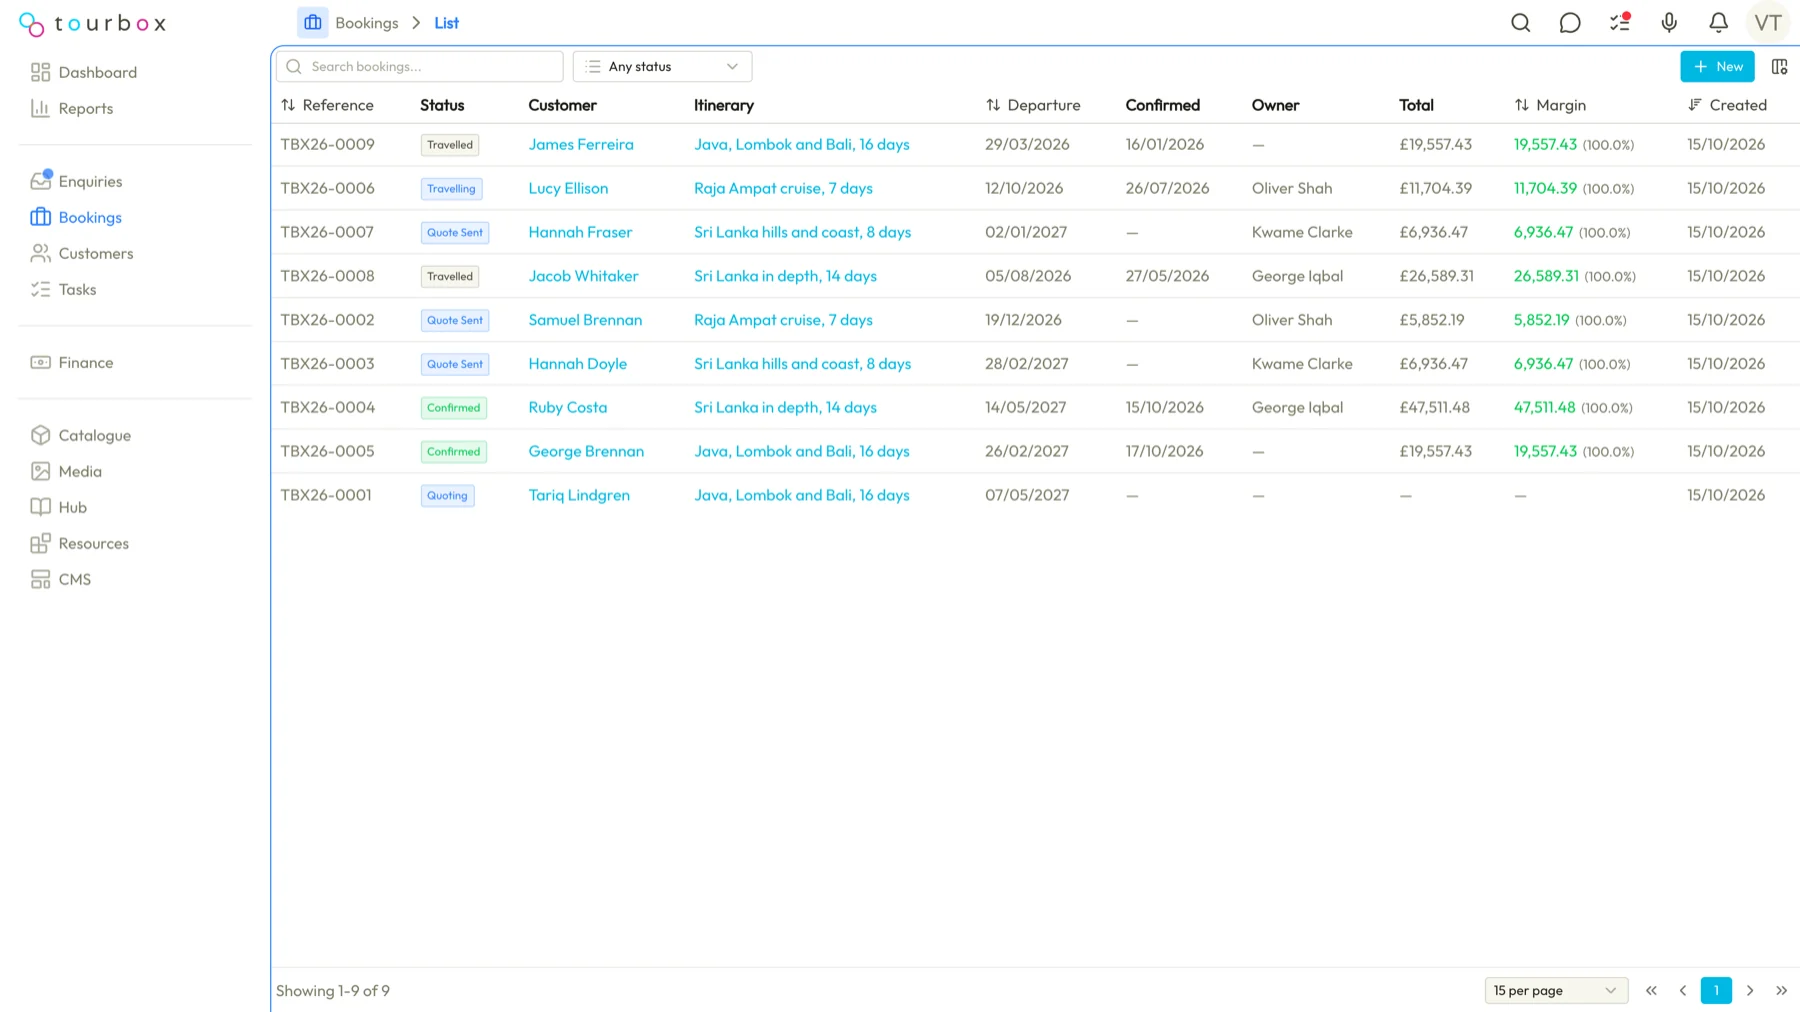Click the Hub book icon

40,507
